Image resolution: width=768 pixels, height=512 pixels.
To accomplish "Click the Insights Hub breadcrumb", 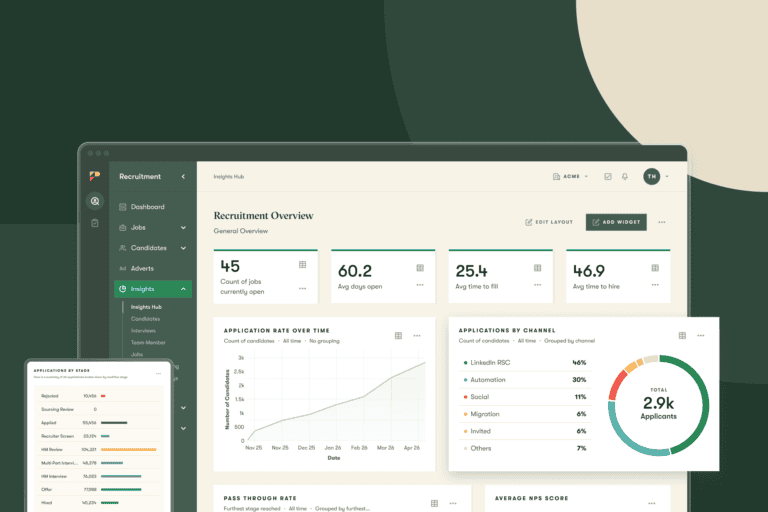I will (x=229, y=176).
